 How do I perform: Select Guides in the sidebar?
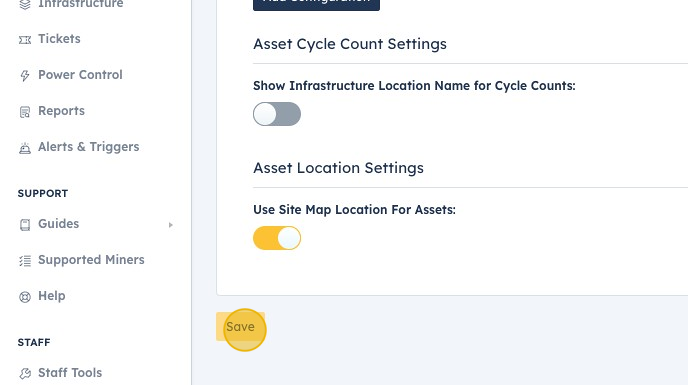(x=59, y=223)
